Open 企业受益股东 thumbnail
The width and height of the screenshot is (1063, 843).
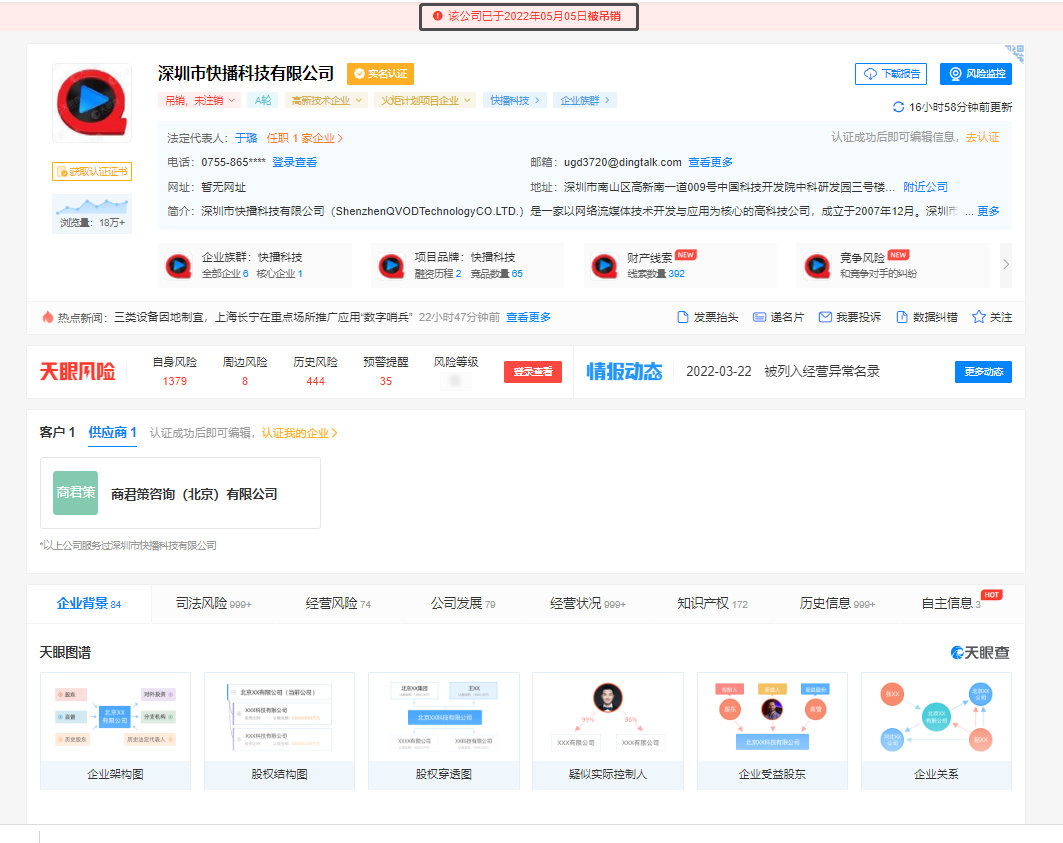point(772,731)
